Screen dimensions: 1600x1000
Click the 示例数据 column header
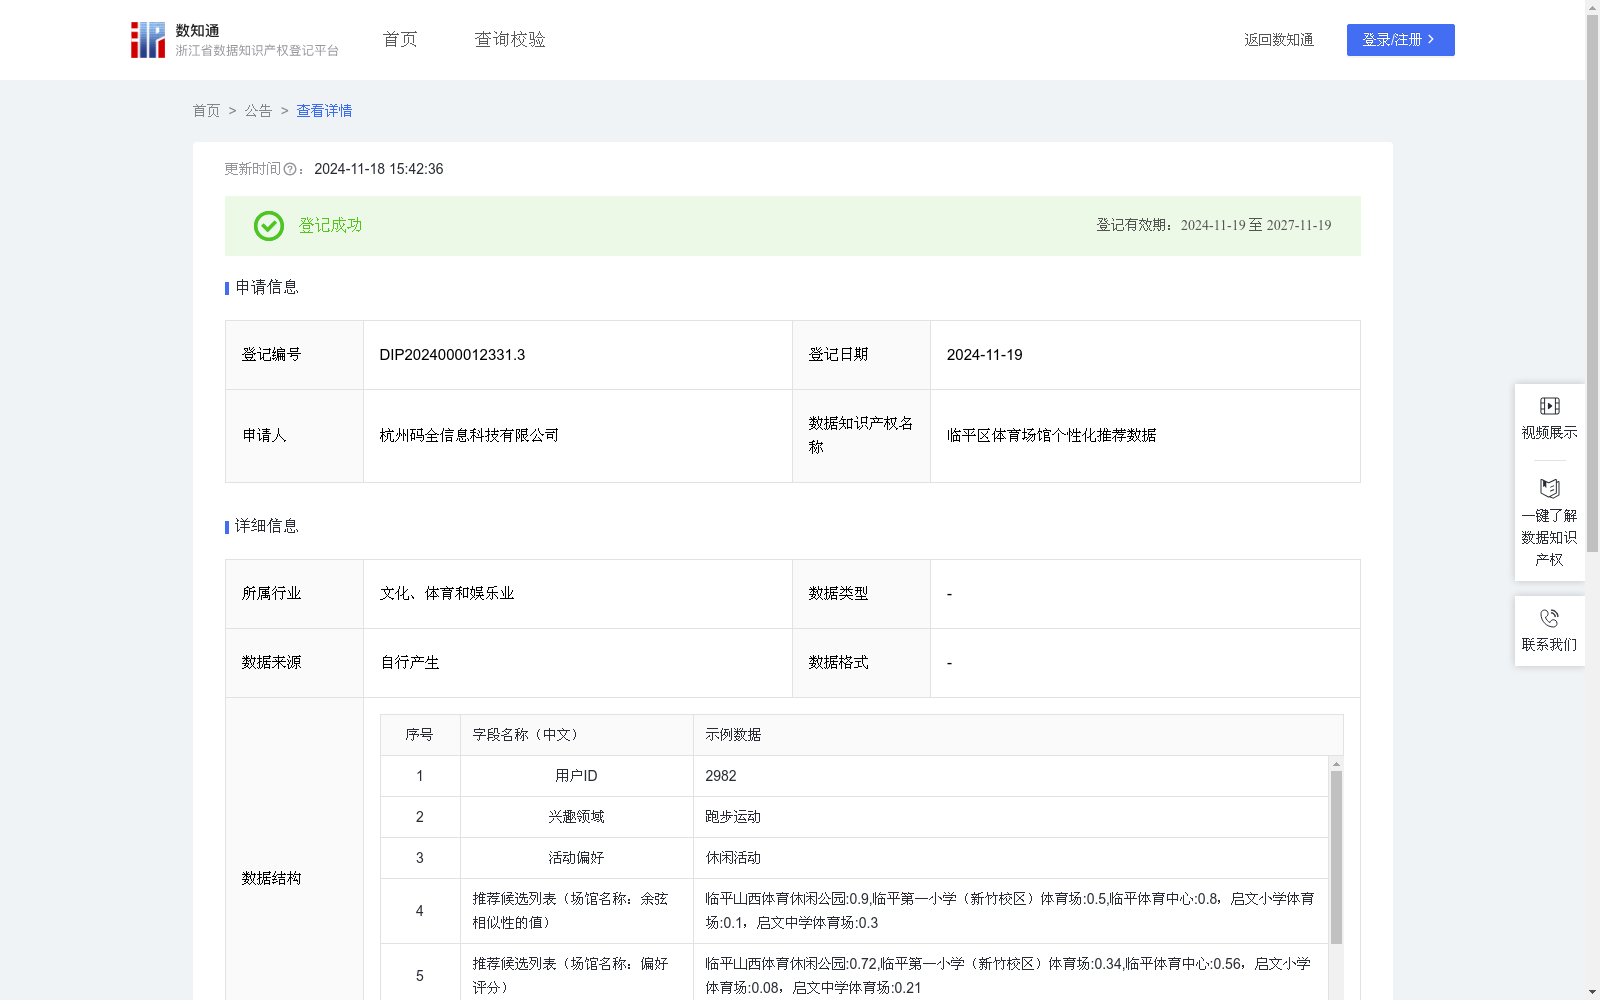click(x=1018, y=735)
